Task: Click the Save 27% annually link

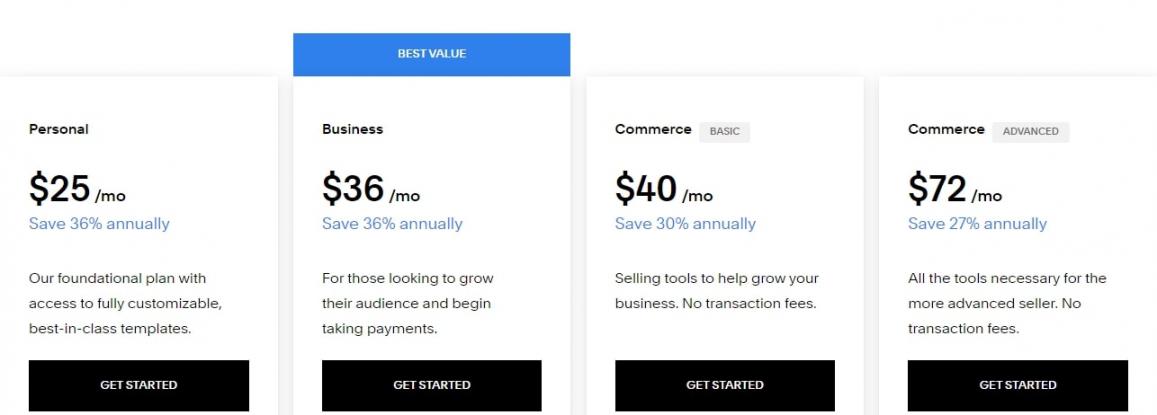Action: tap(977, 224)
